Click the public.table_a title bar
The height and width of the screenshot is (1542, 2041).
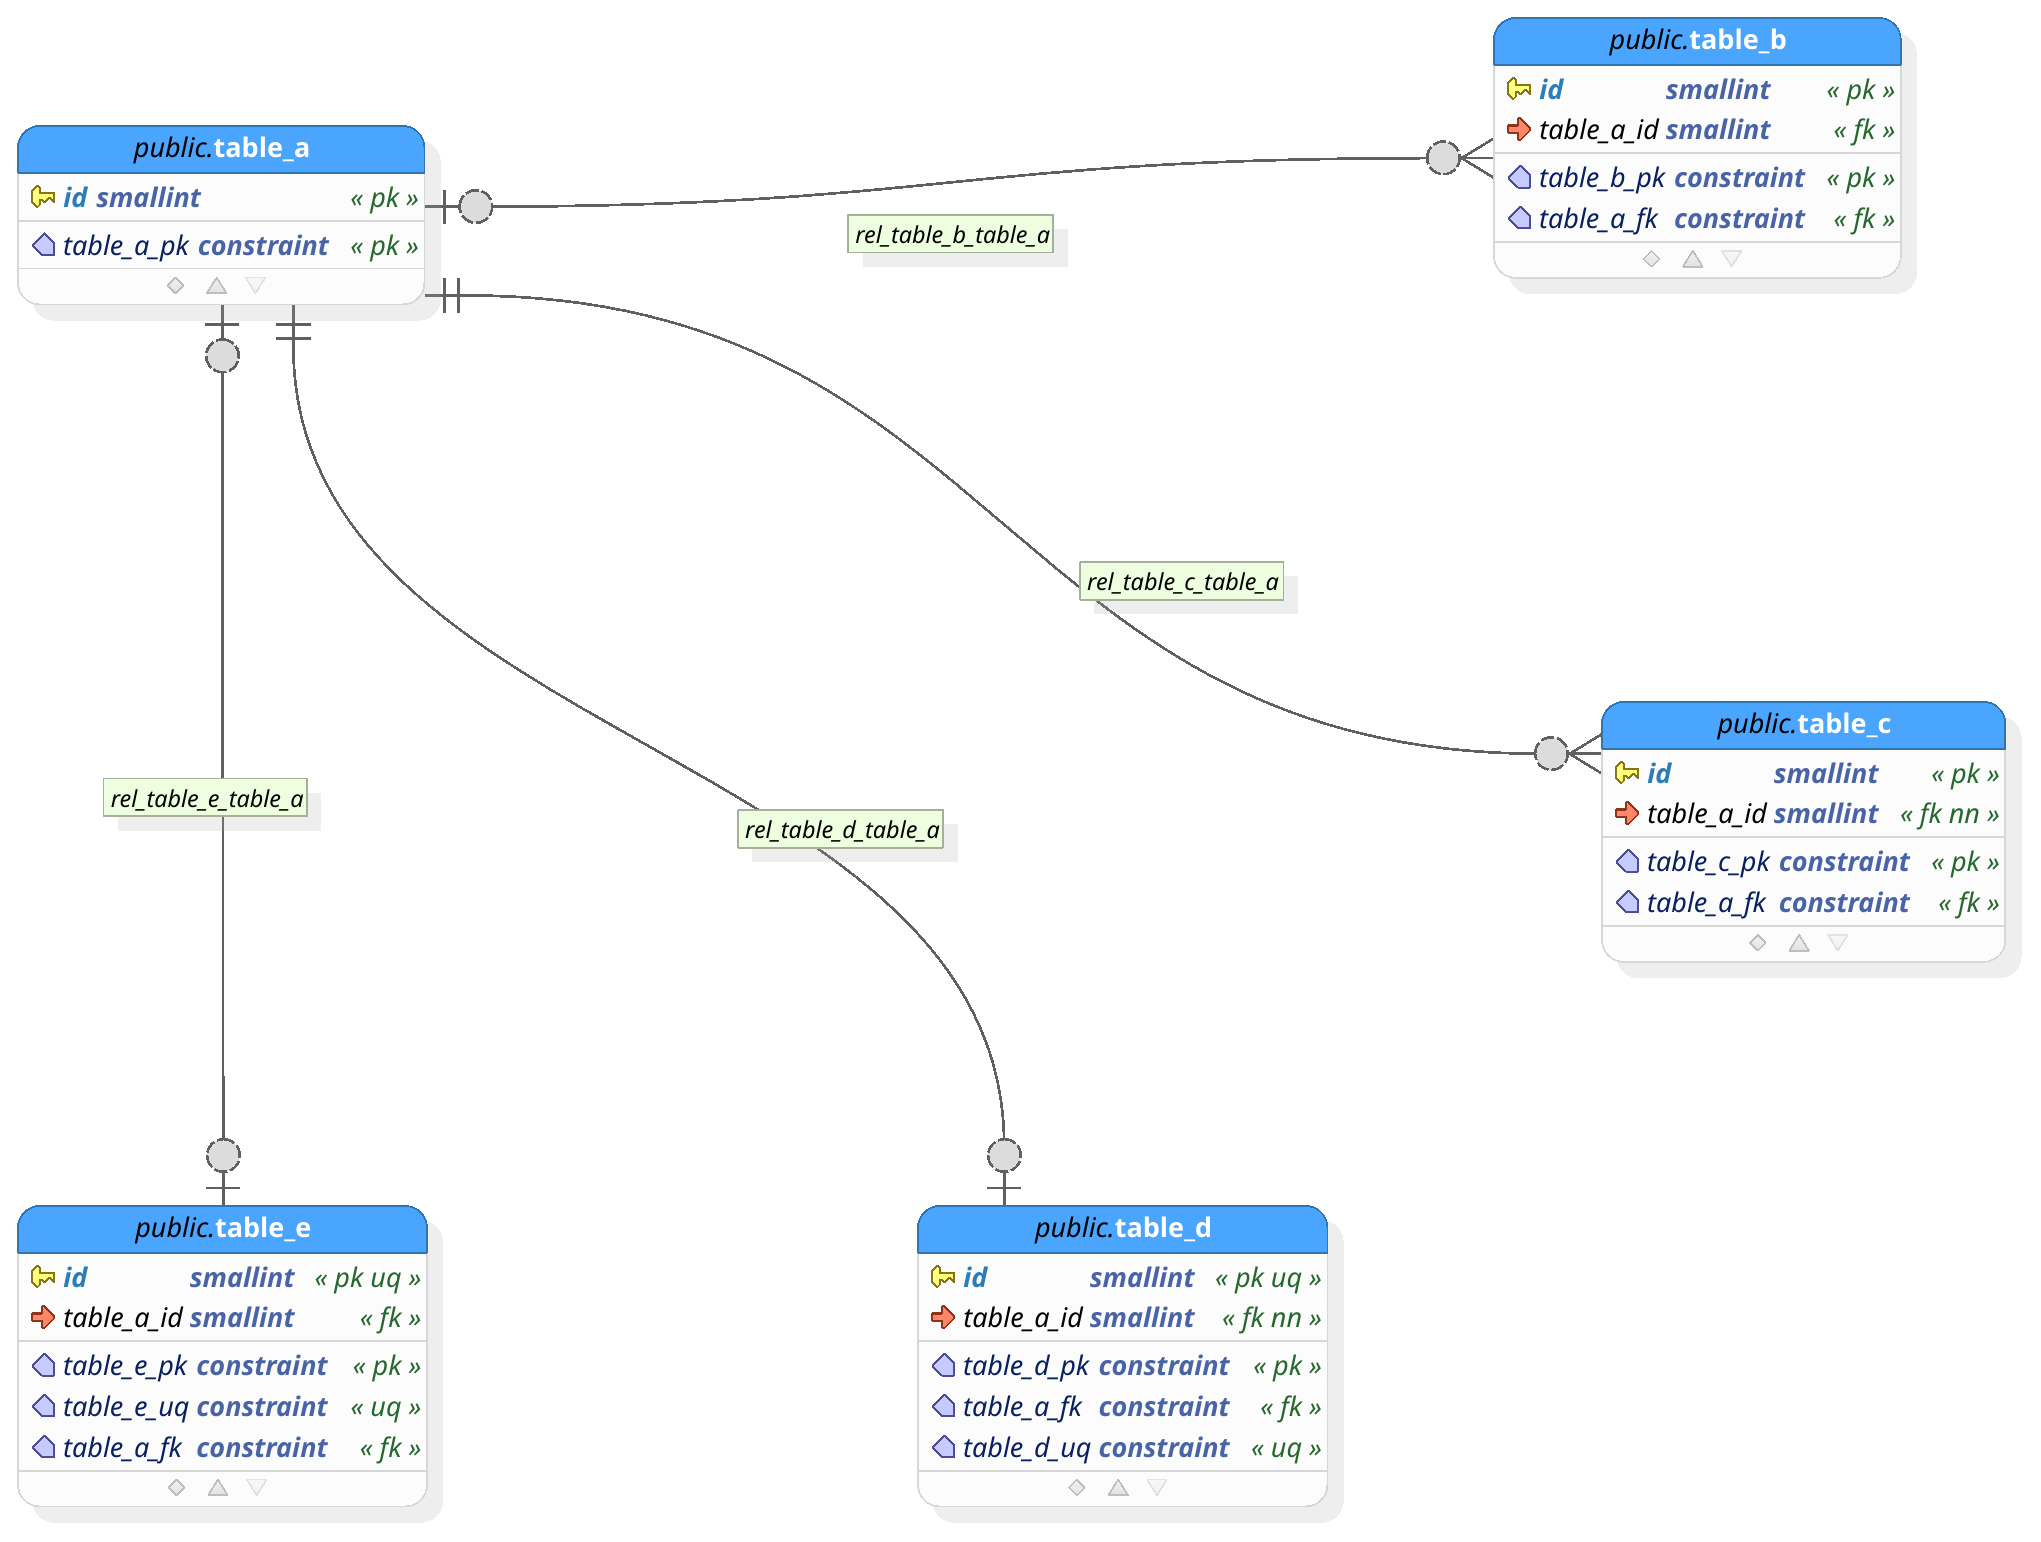pos(221,147)
